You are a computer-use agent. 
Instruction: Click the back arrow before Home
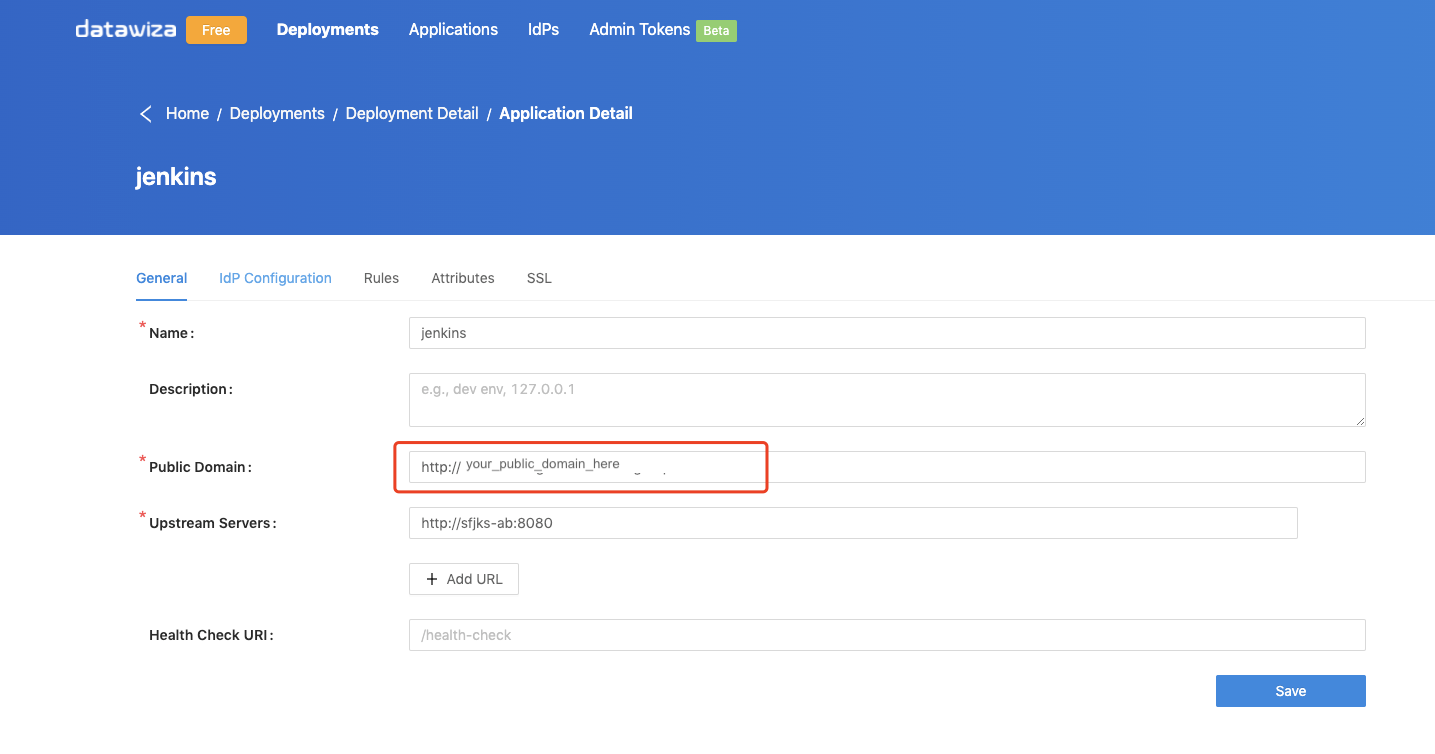(146, 114)
